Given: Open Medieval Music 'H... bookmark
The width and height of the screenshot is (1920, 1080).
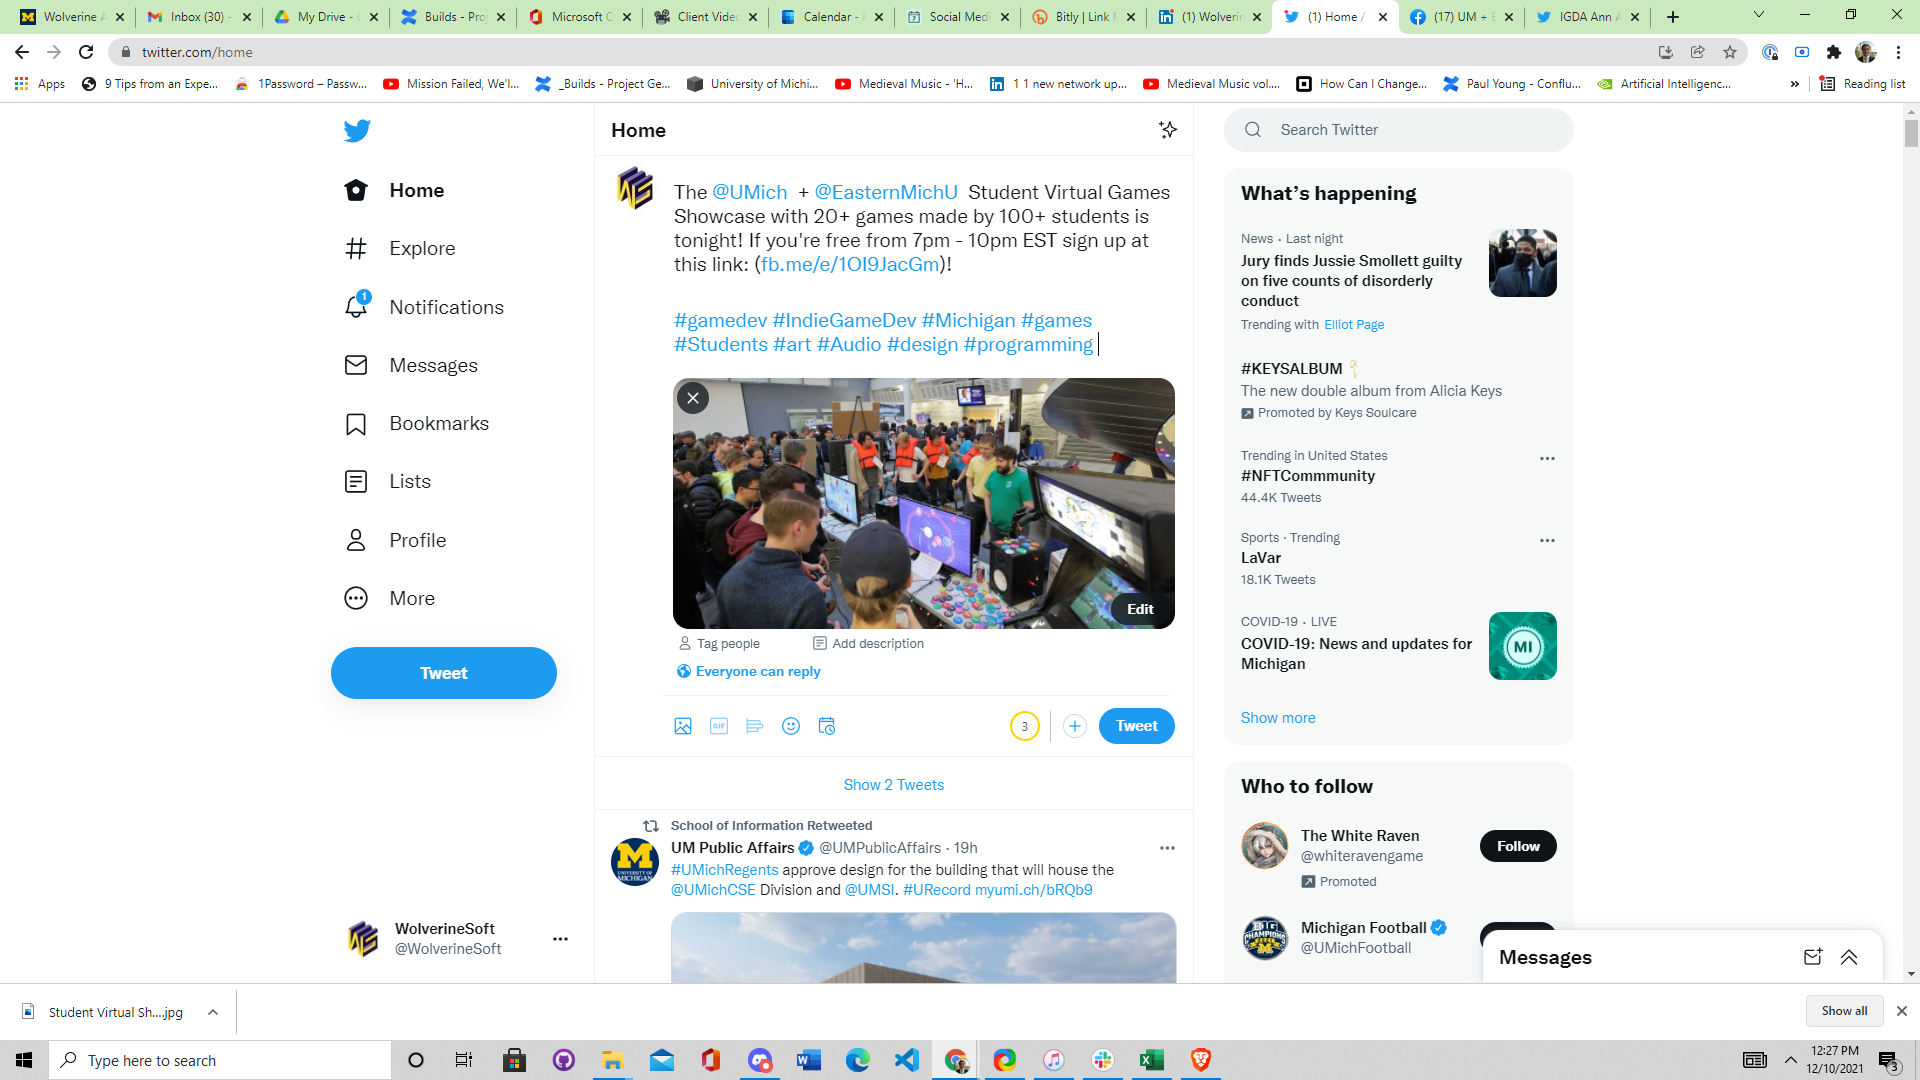Looking at the screenshot, I should [904, 84].
